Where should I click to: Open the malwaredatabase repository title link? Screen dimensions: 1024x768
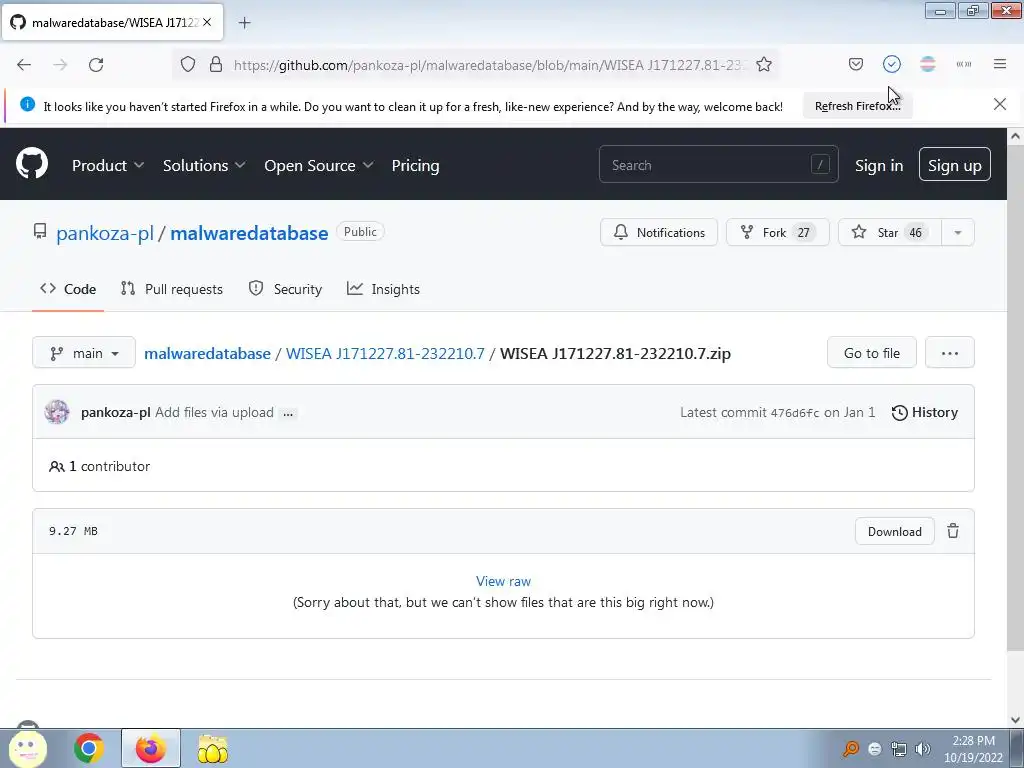pos(249,233)
